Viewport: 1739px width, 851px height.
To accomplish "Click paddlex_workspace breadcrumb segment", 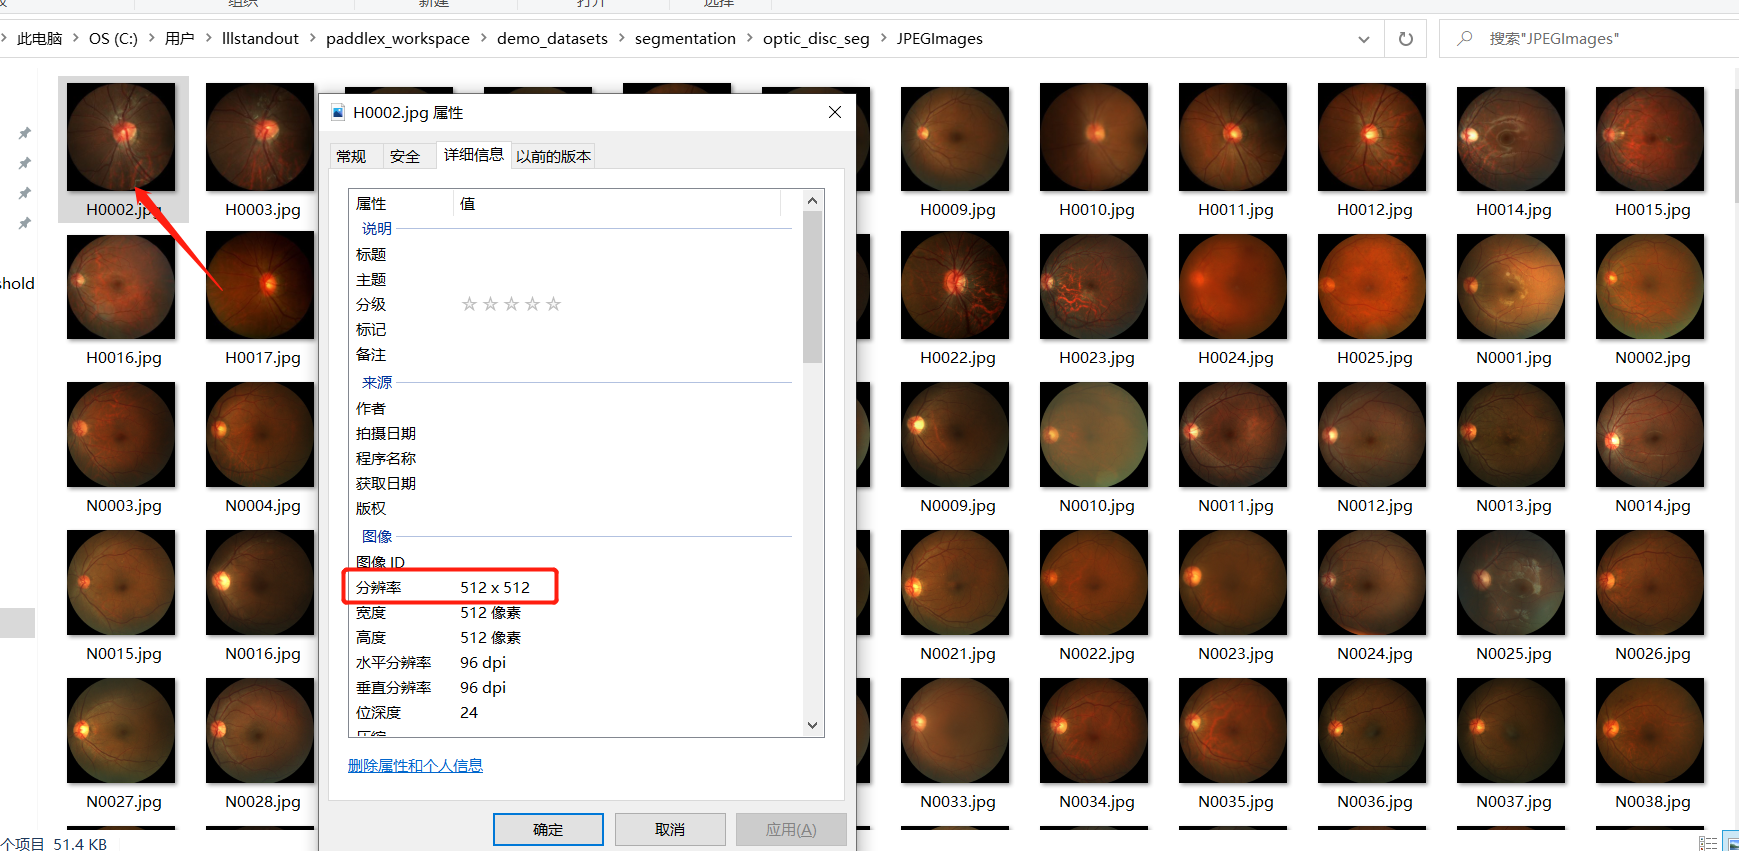I will tap(397, 39).
